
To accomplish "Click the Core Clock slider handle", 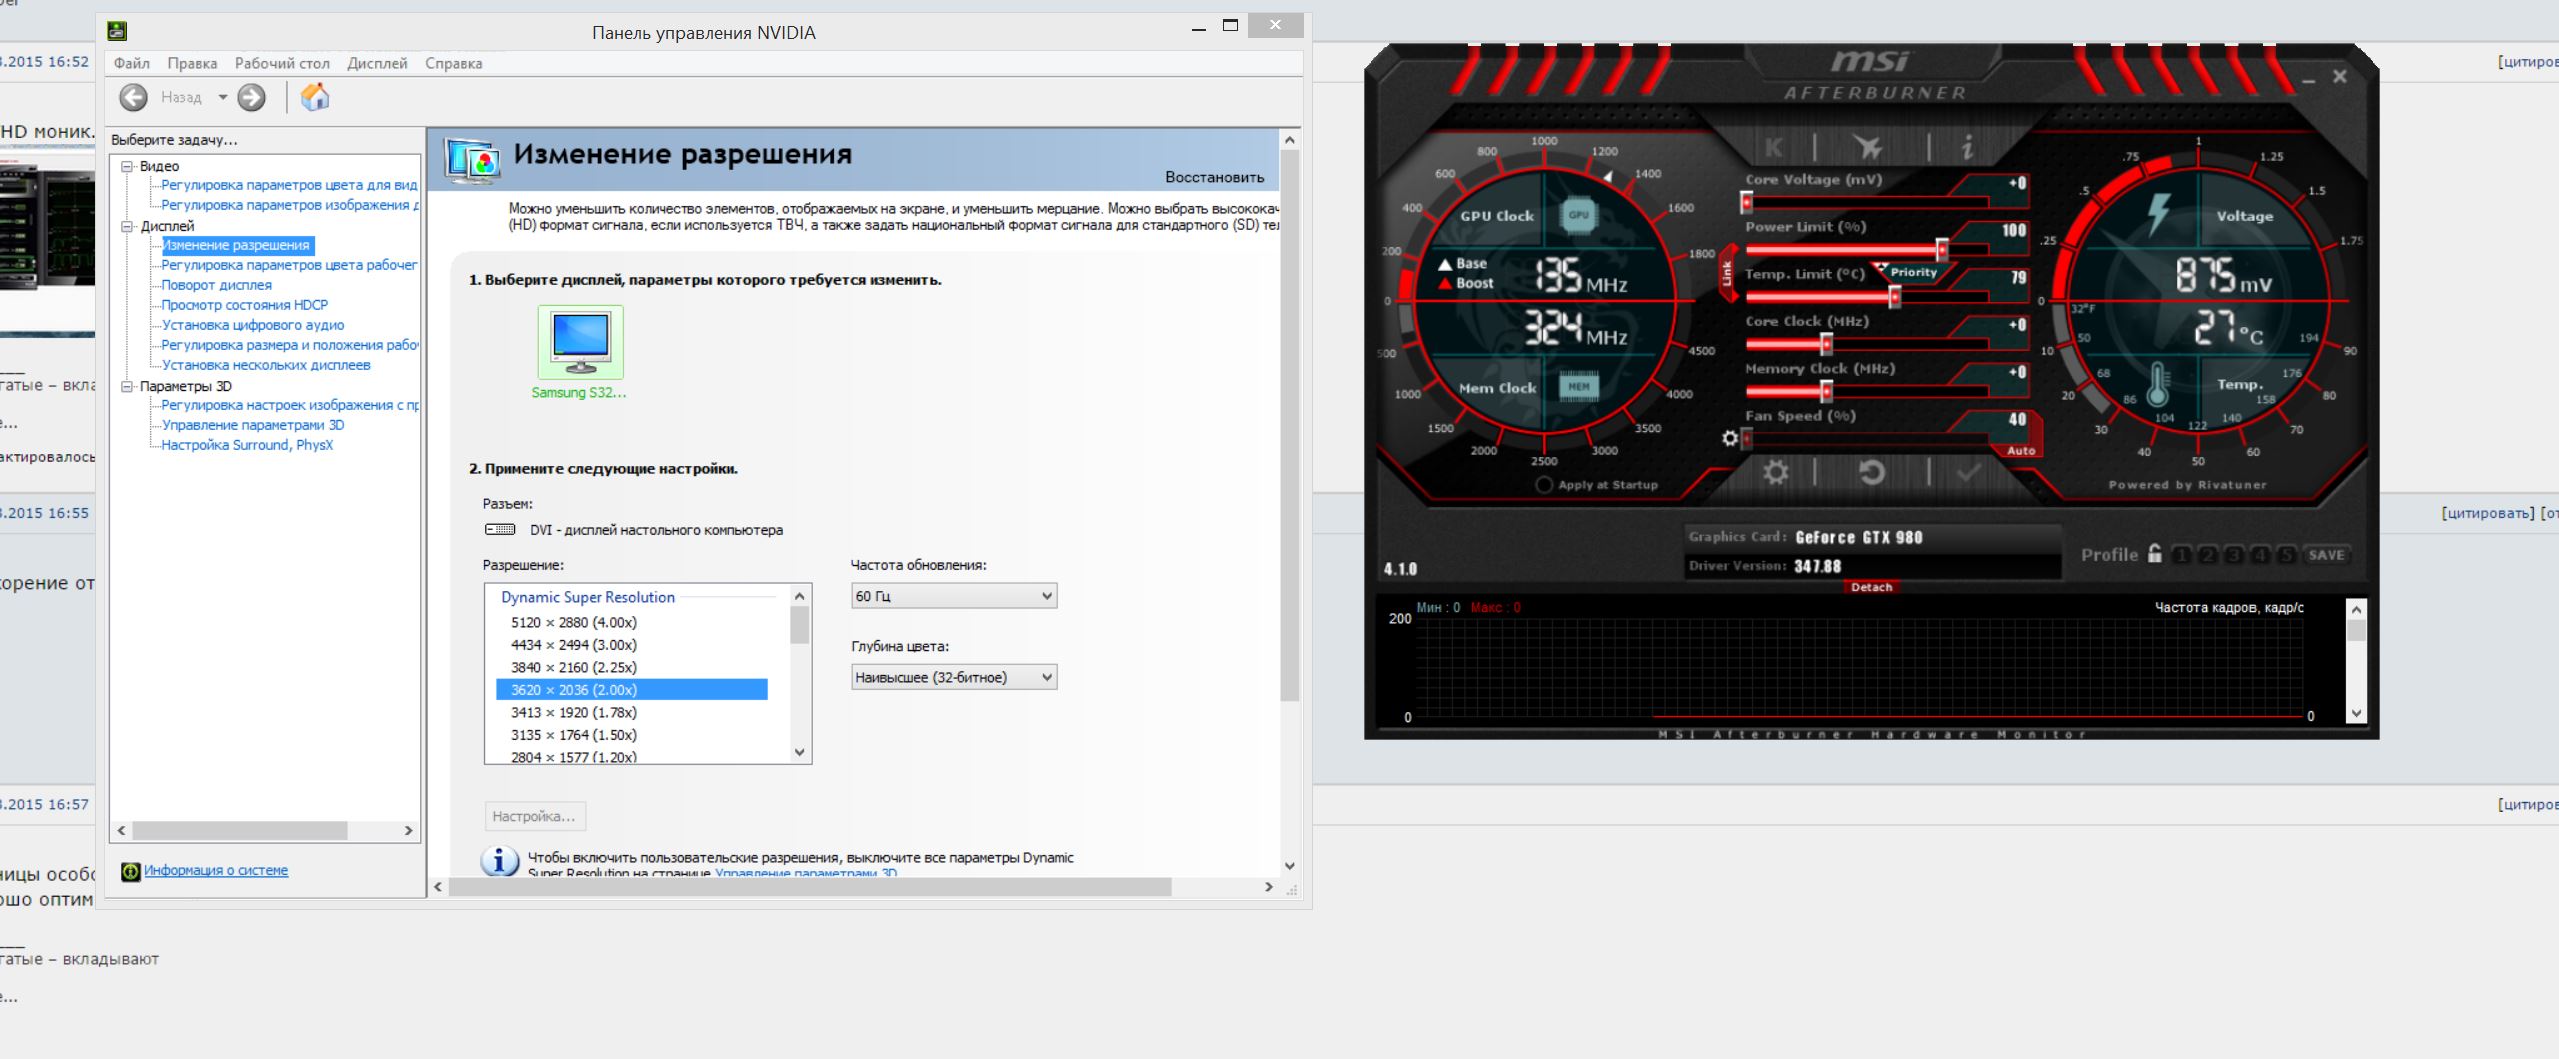I will (x=1826, y=345).
